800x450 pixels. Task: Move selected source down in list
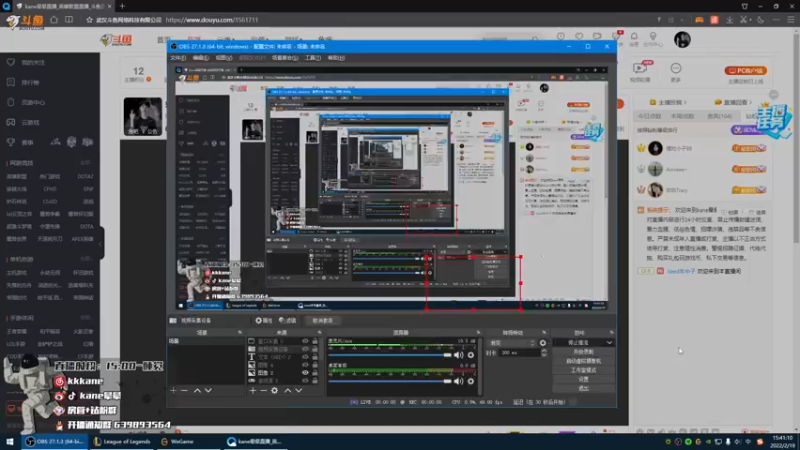(x=299, y=390)
